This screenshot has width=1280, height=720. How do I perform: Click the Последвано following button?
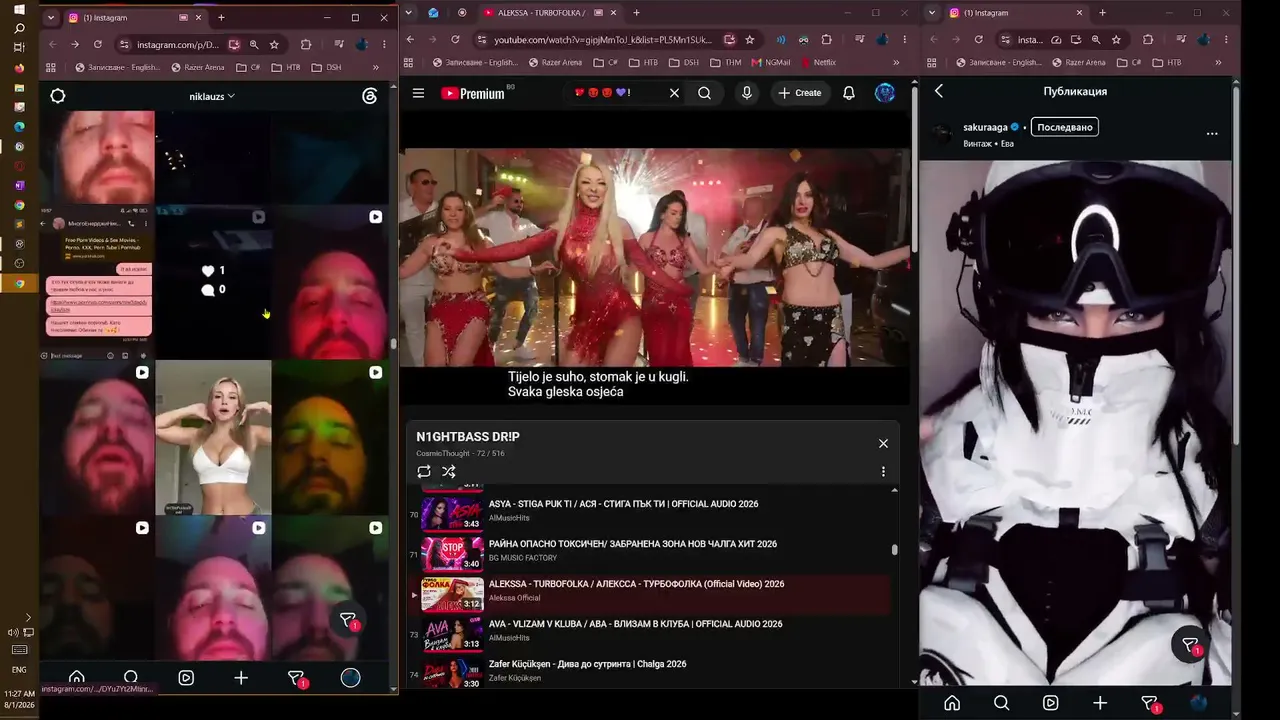[1065, 127]
